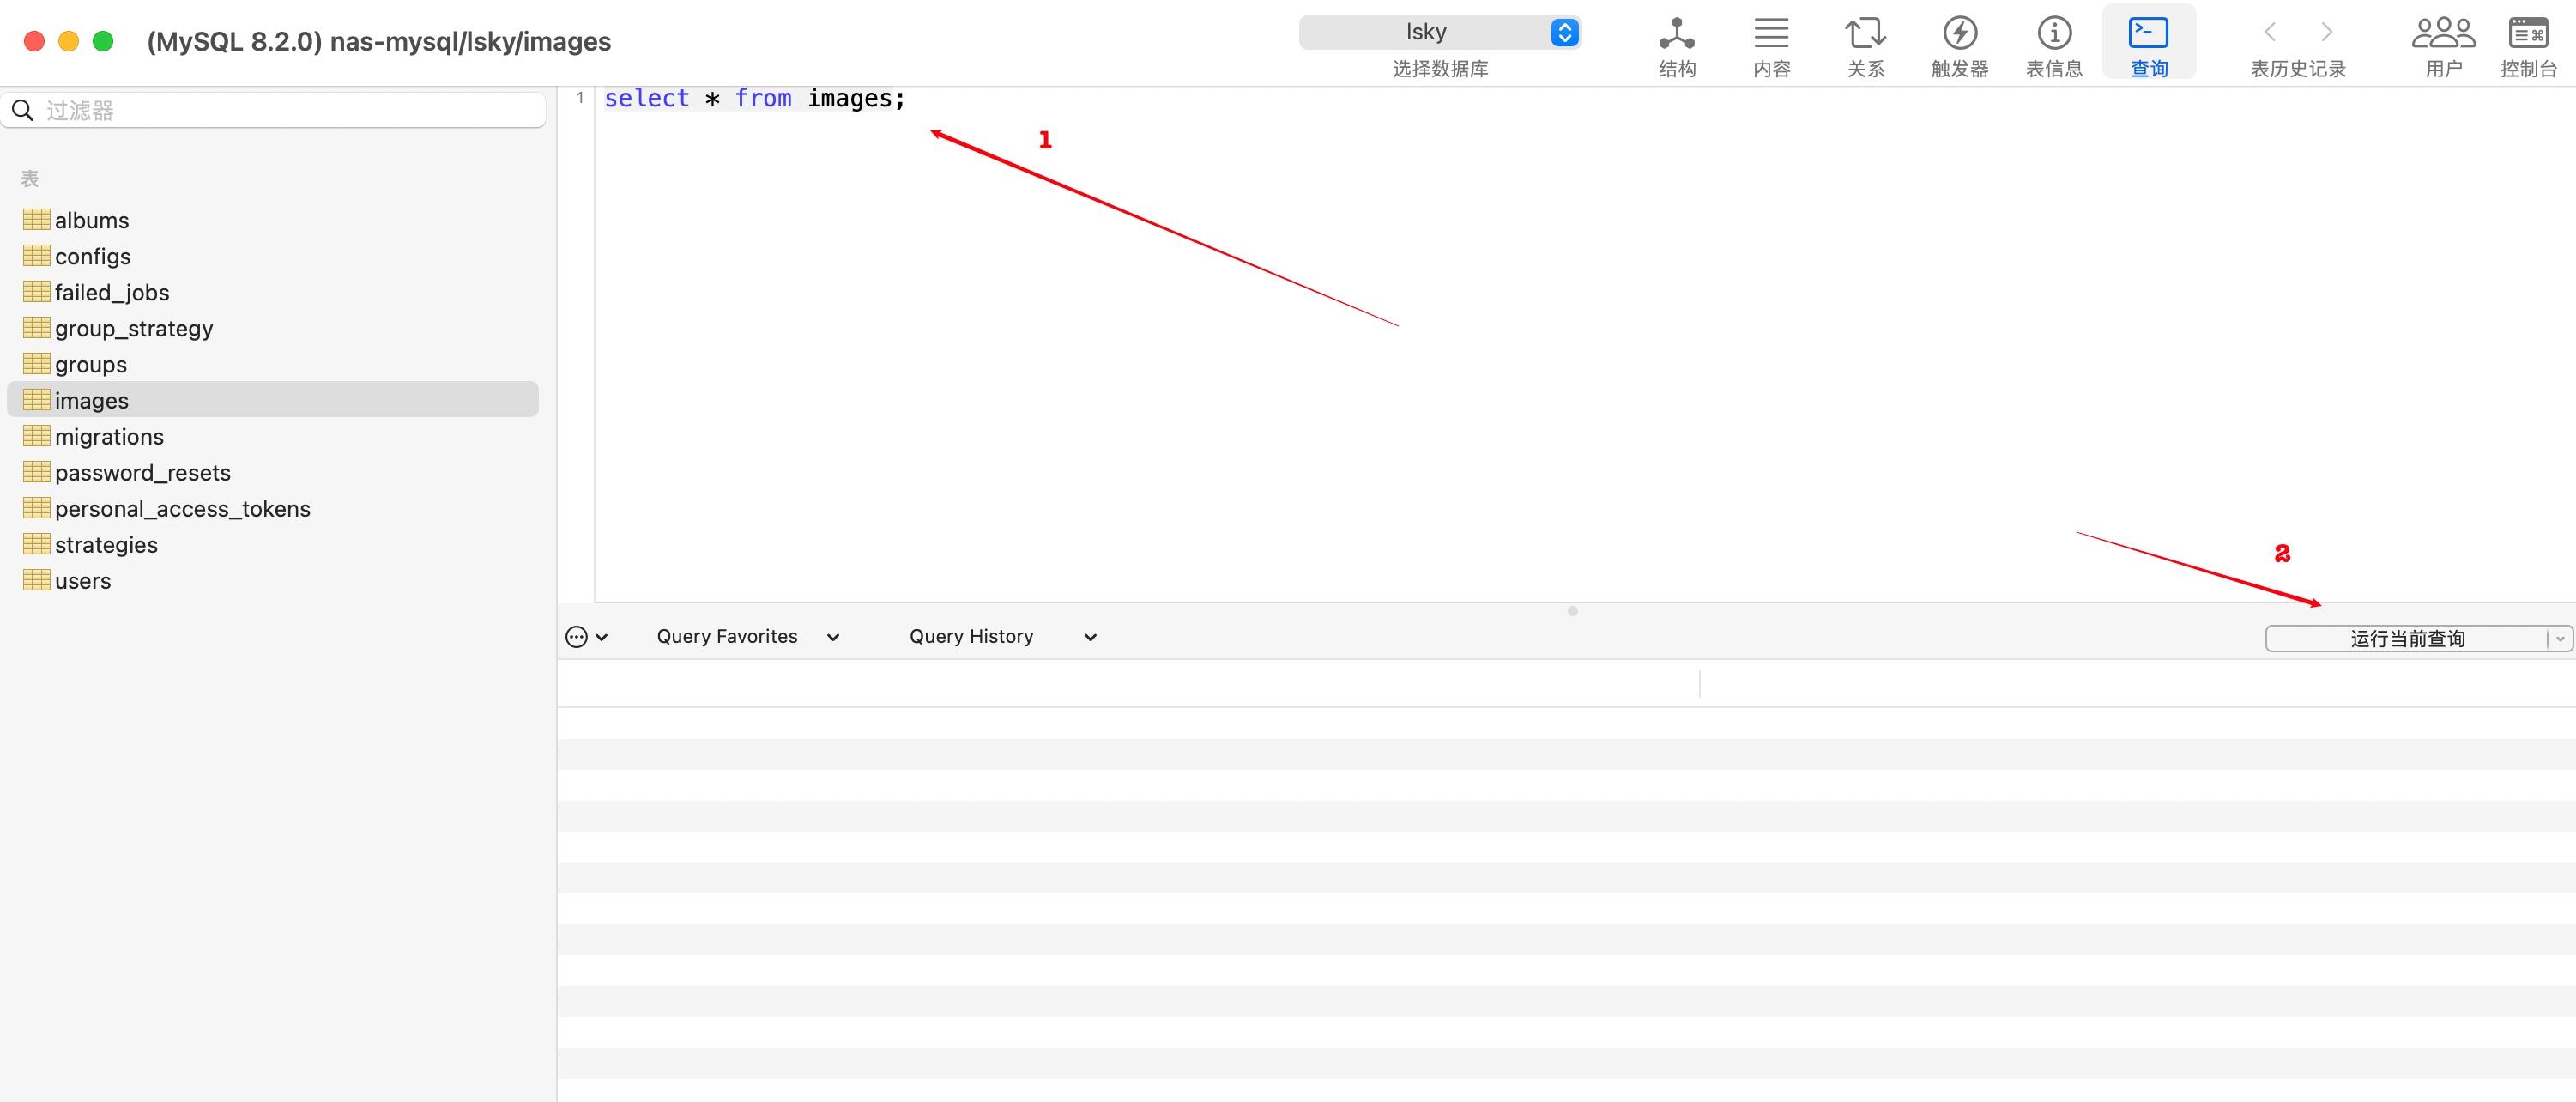Go back in table history
2576x1102 pixels.
2270,32
